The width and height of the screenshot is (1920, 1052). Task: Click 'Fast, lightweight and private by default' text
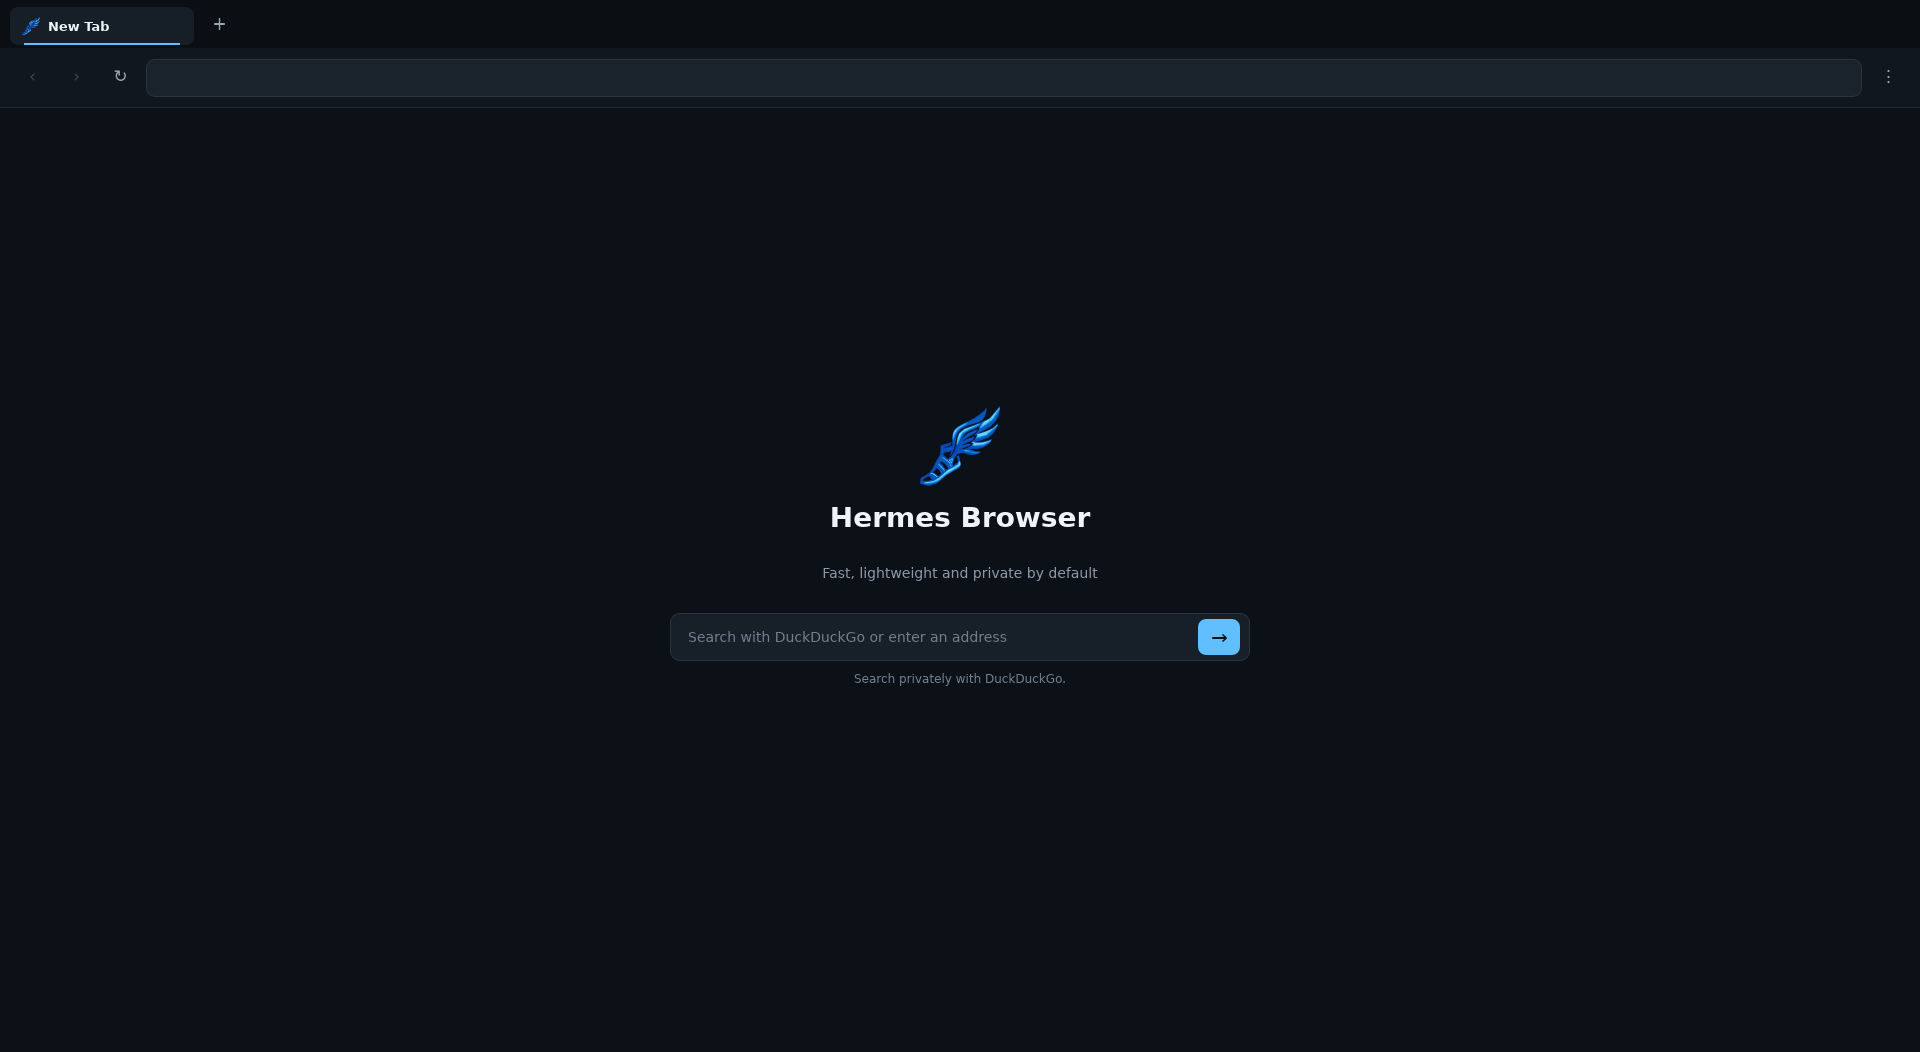click(960, 573)
